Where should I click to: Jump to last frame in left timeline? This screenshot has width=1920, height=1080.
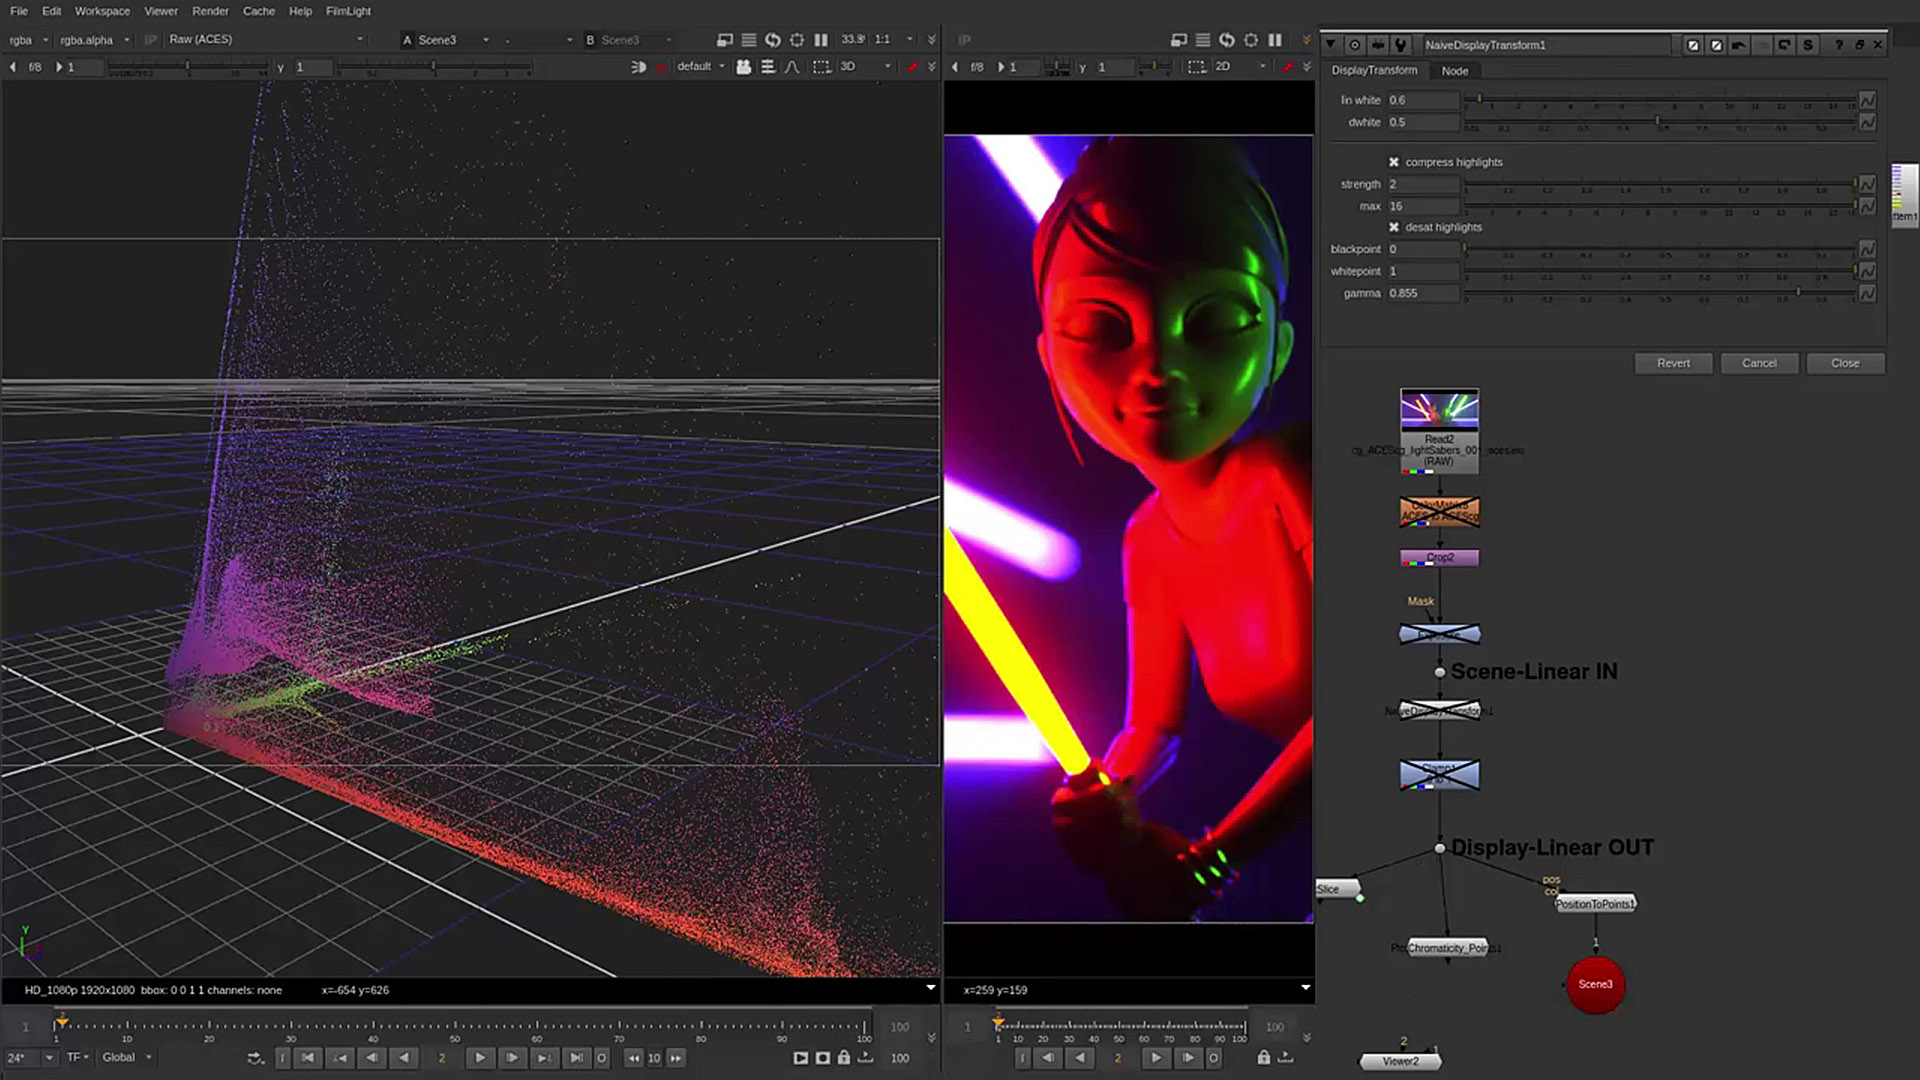click(x=576, y=1057)
